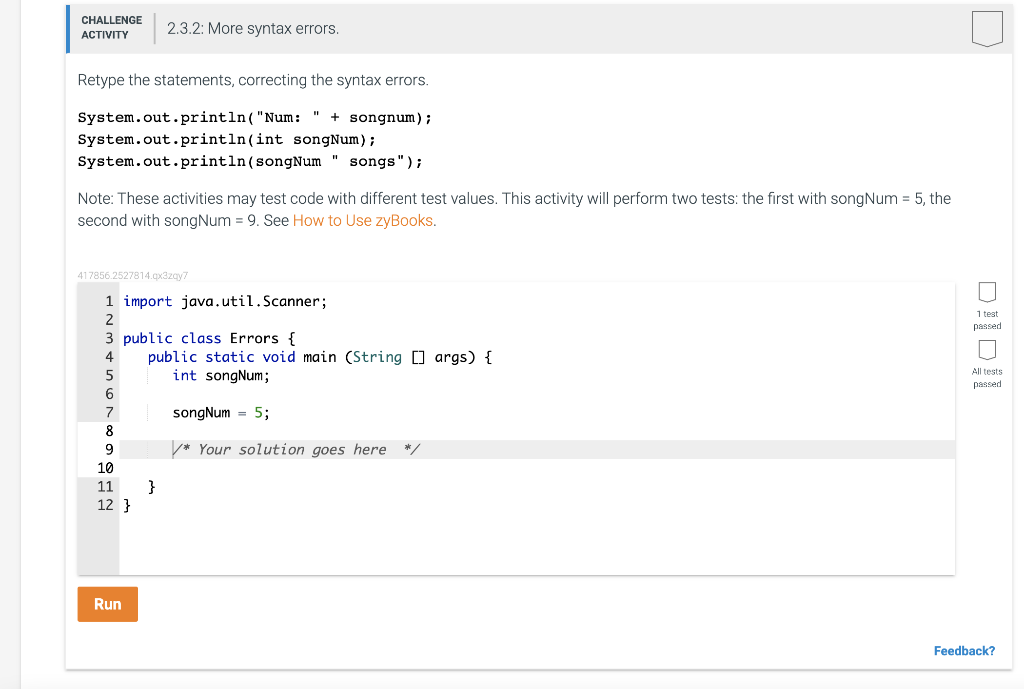Click the 'public static void main' line

click(320, 357)
